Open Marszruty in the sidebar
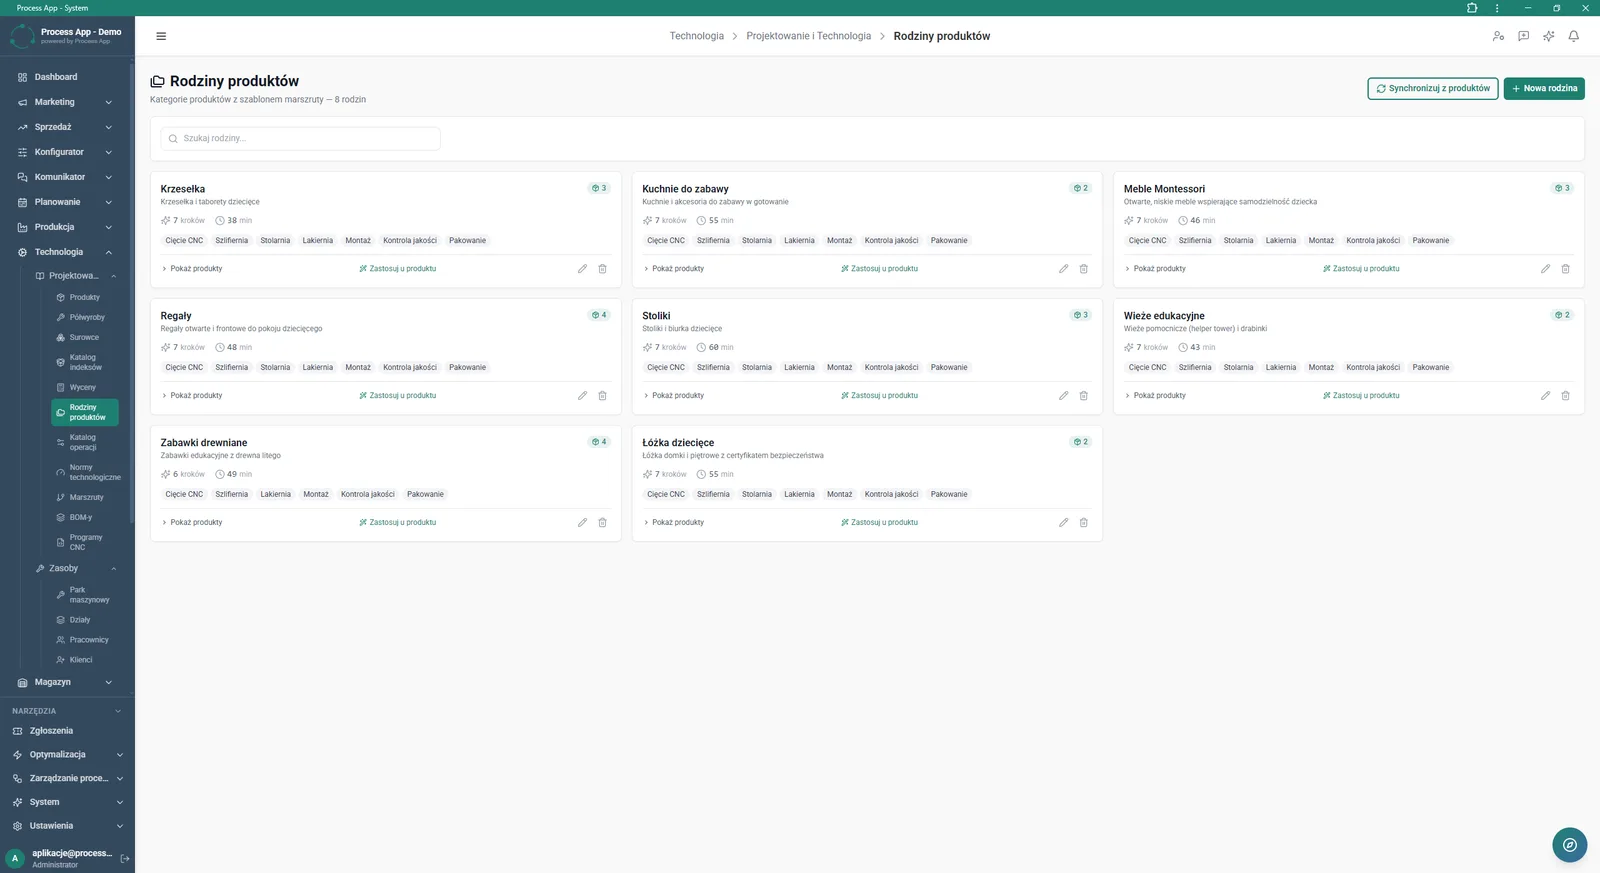This screenshot has width=1600, height=873. (84, 497)
